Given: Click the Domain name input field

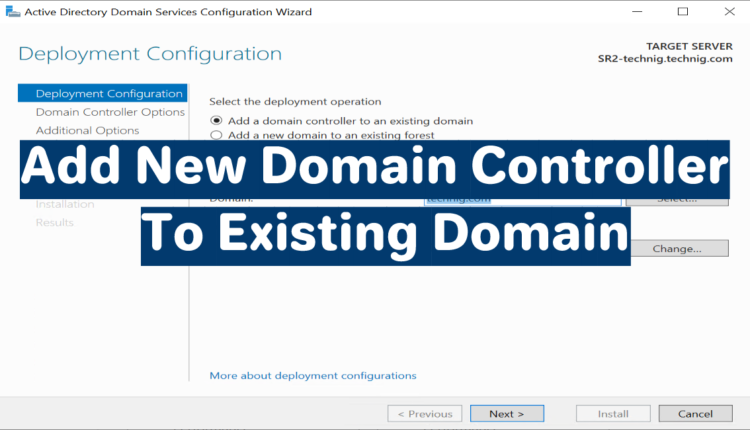Looking at the screenshot, I should pos(520,199).
